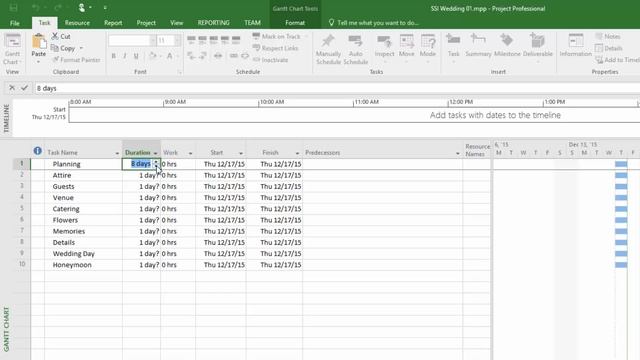Click the Paste icon in Clipboard group
This screenshot has width=640, height=360.
[39, 42]
